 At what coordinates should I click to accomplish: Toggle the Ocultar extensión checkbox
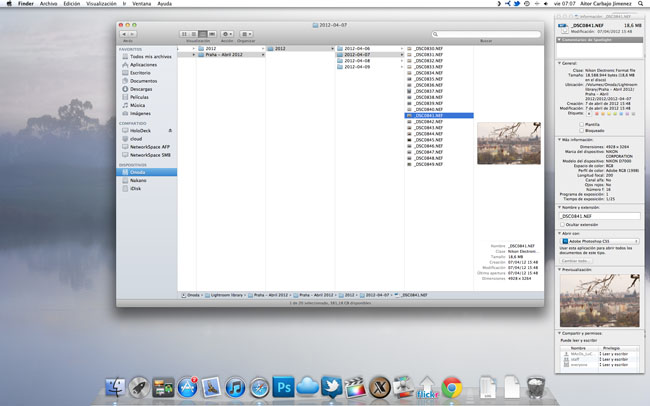[562, 226]
